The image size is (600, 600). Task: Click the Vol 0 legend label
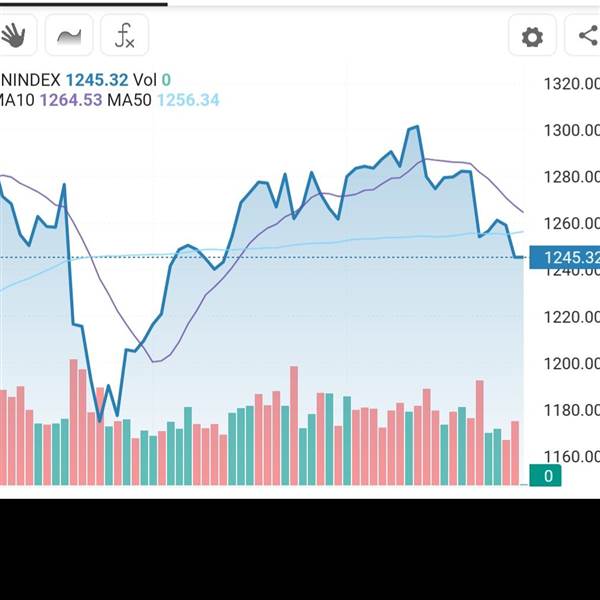point(152,80)
